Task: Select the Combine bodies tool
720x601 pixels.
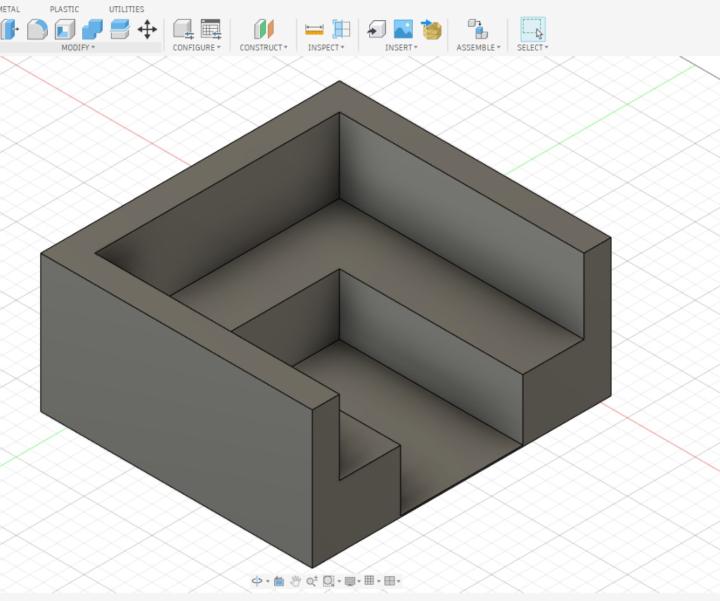Action: [92, 29]
